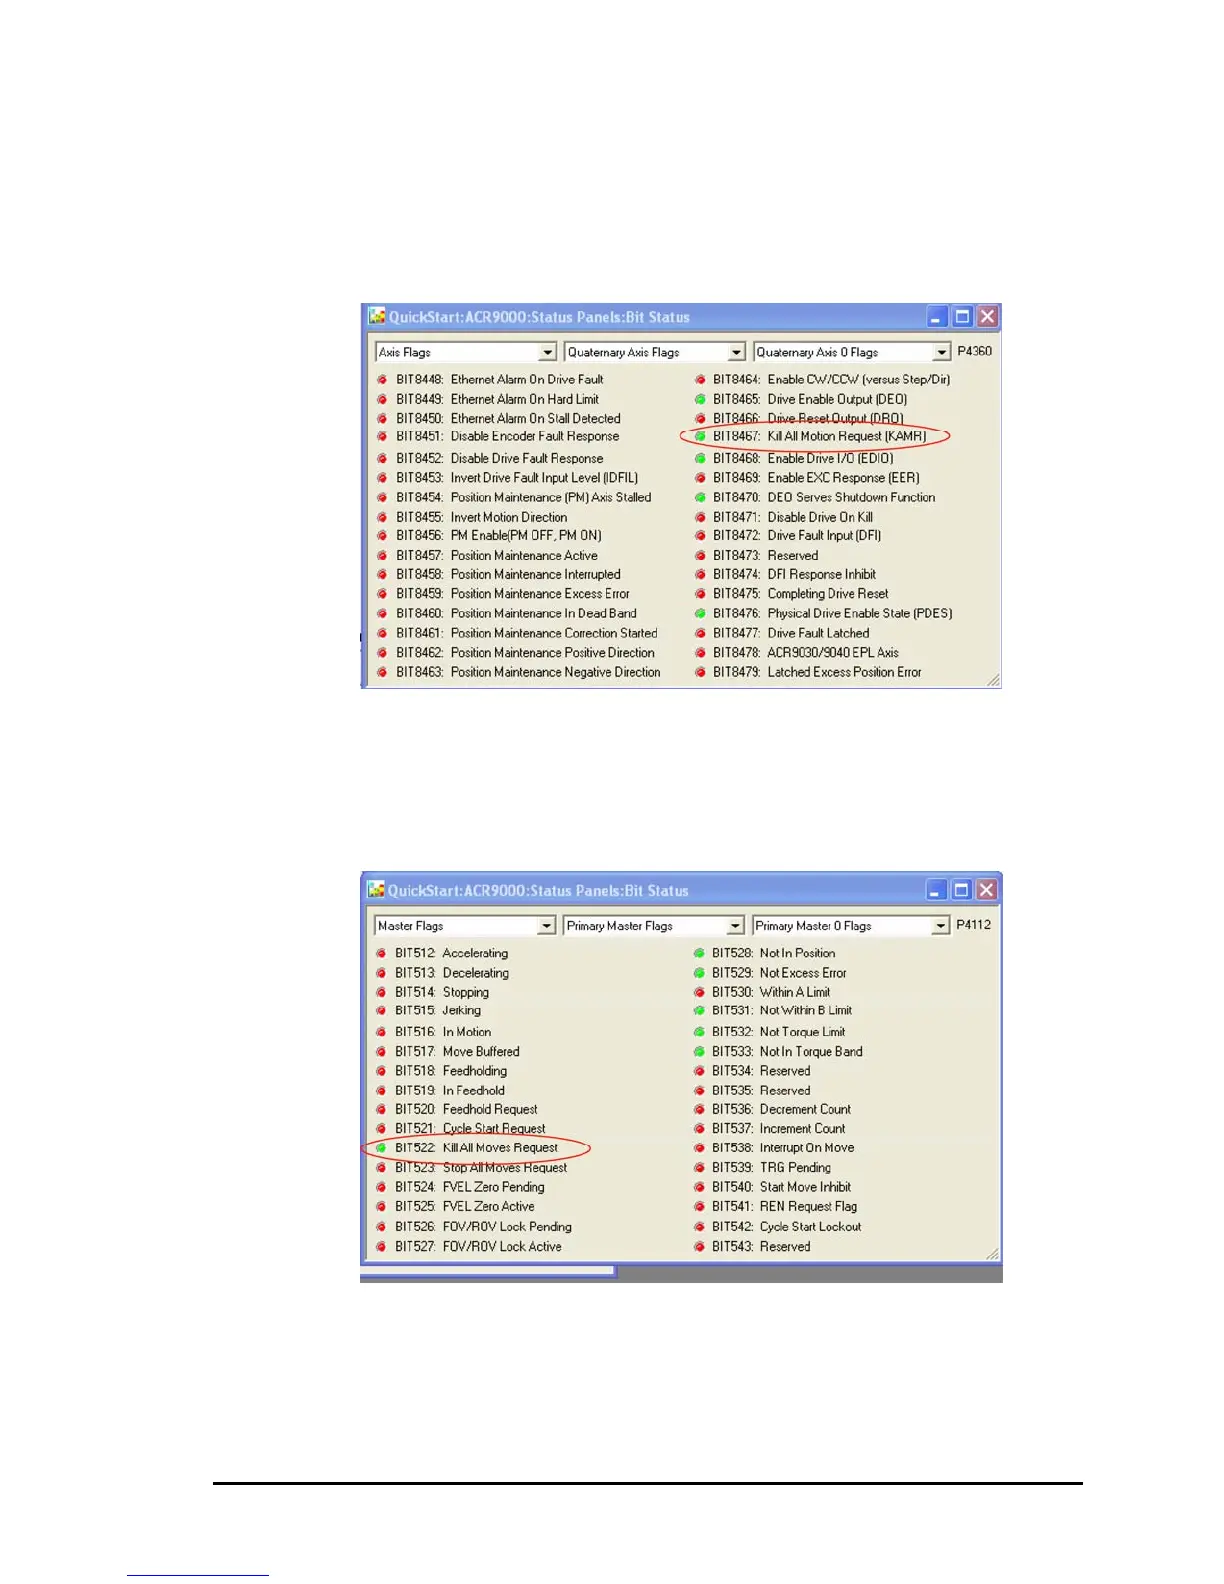Click red LED for BIT8451 Disable Encoder Fault
This screenshot has height=1584, width=1224.
(x=382, y=436)
